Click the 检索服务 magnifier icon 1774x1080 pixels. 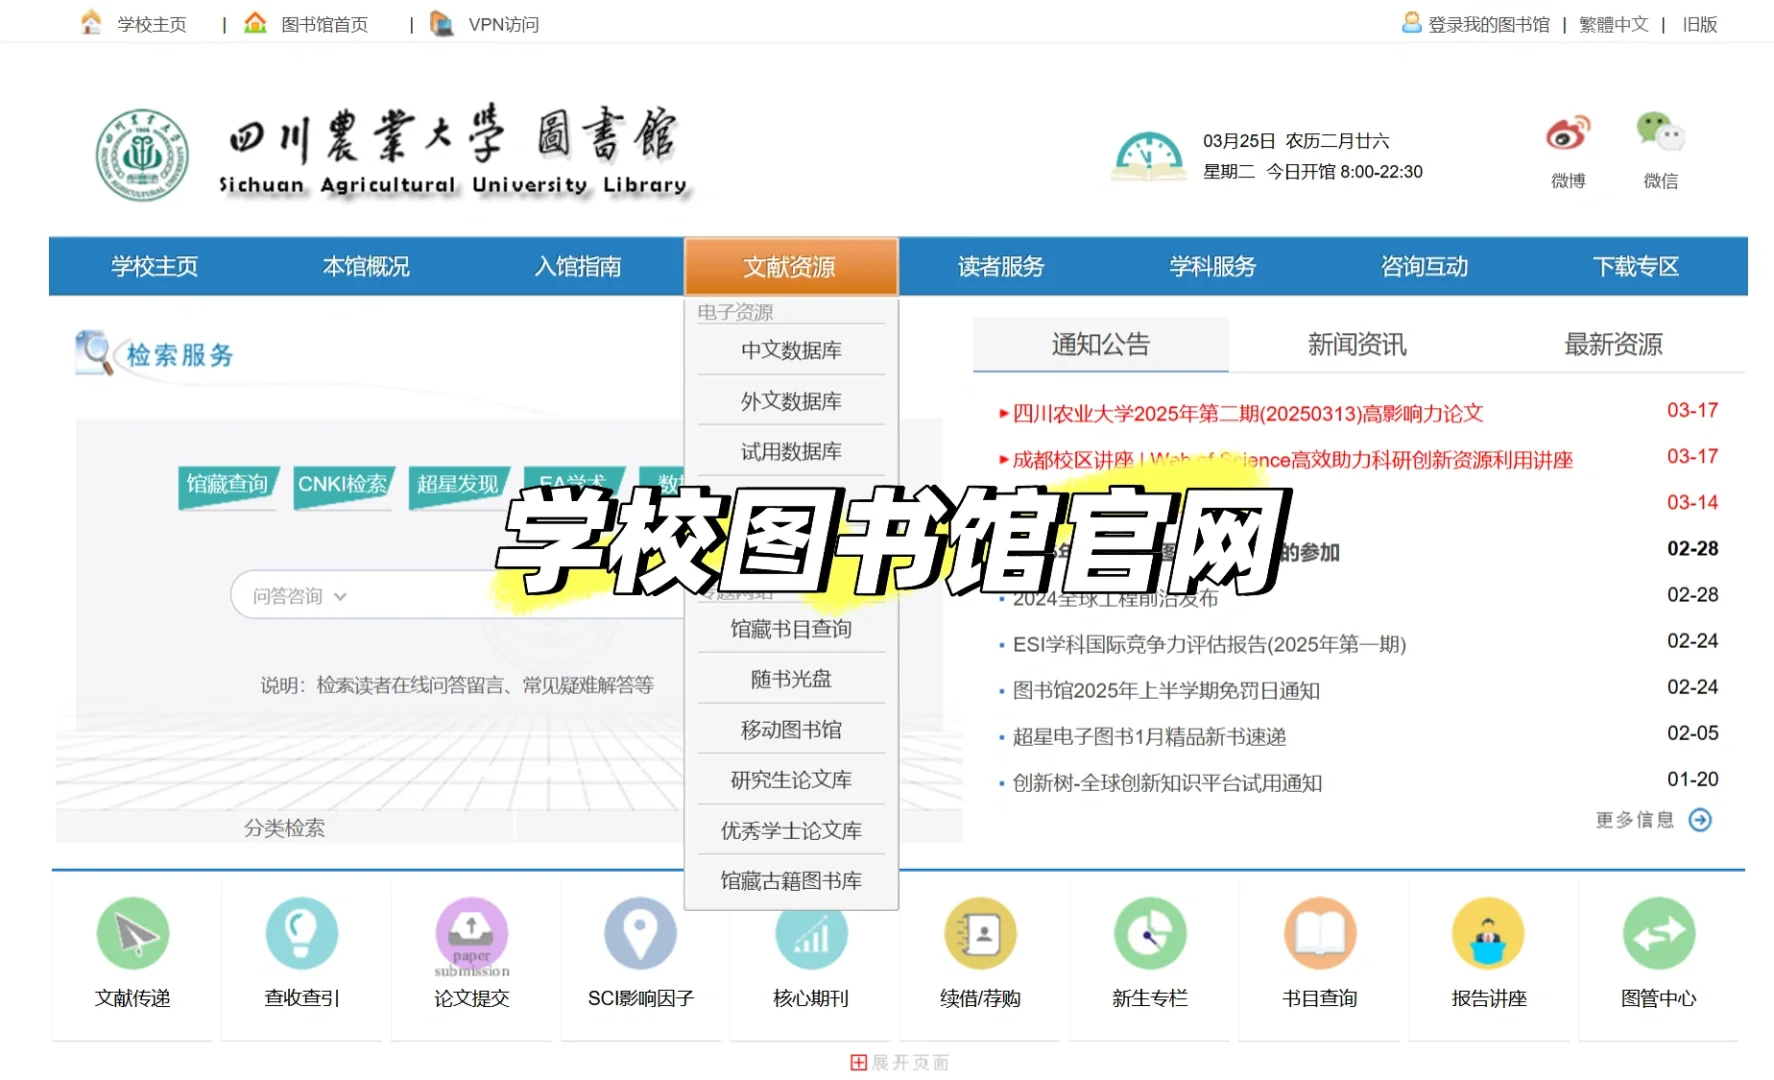pyautogui.click(x=95, y=353)
